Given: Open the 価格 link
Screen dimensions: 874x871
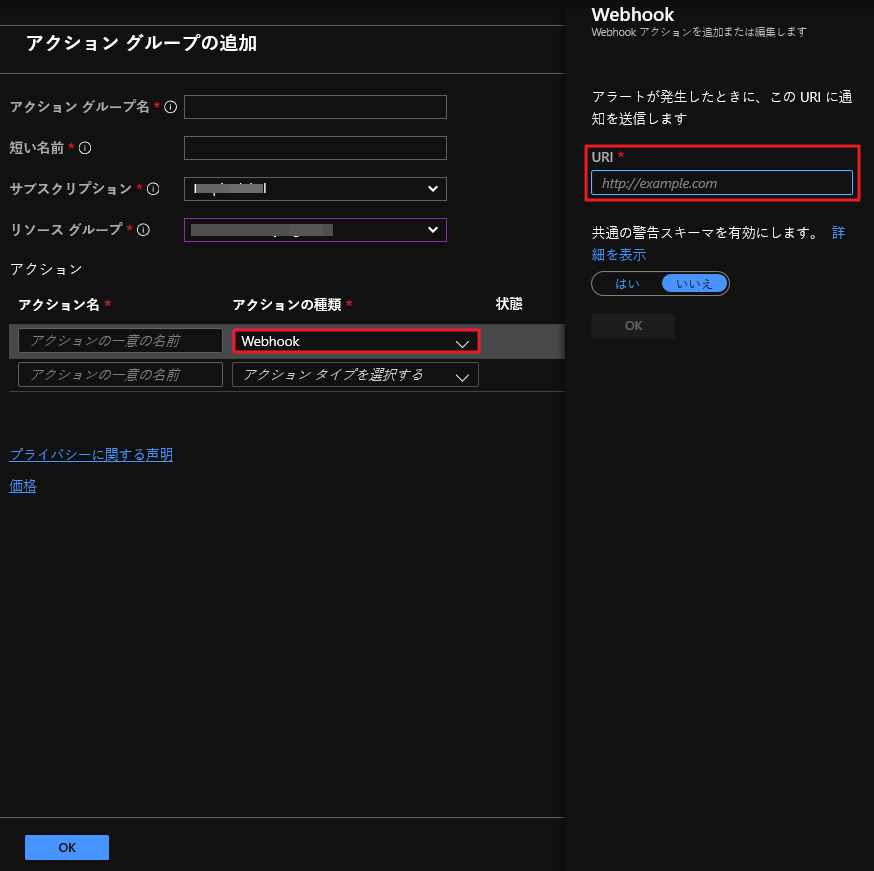Looking at the screenshot, I should coord(23,486).
